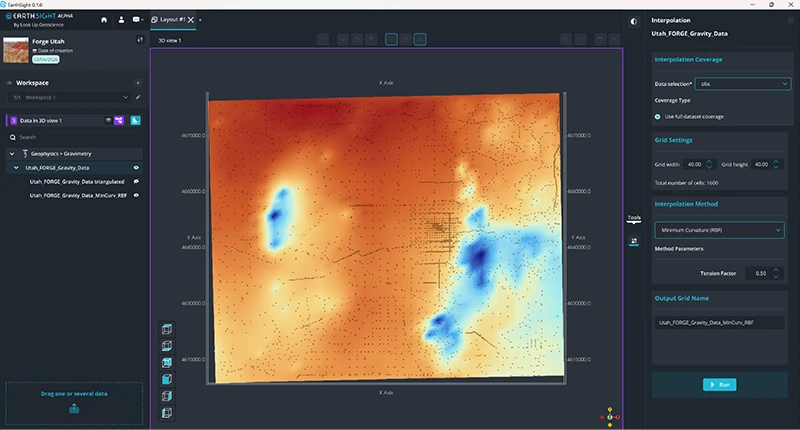Toggle the contrast theme icon
This screenshot has height=430, width=800.
pyautogui.click(x=634, y=21)
